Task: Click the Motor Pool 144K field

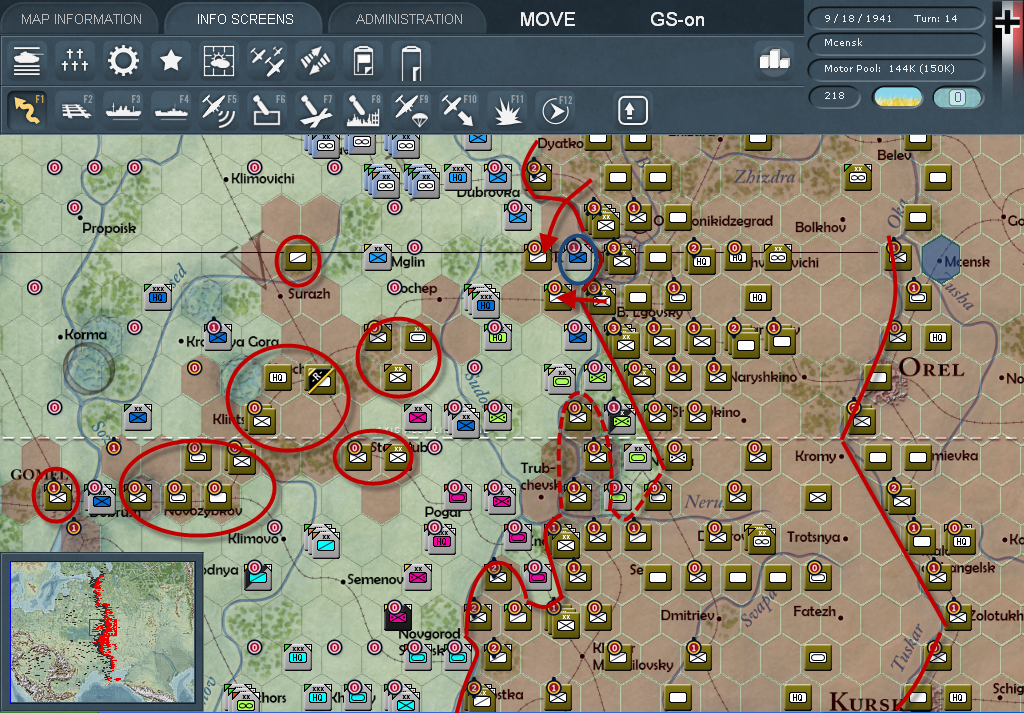Action: click(x=896, y=69)
